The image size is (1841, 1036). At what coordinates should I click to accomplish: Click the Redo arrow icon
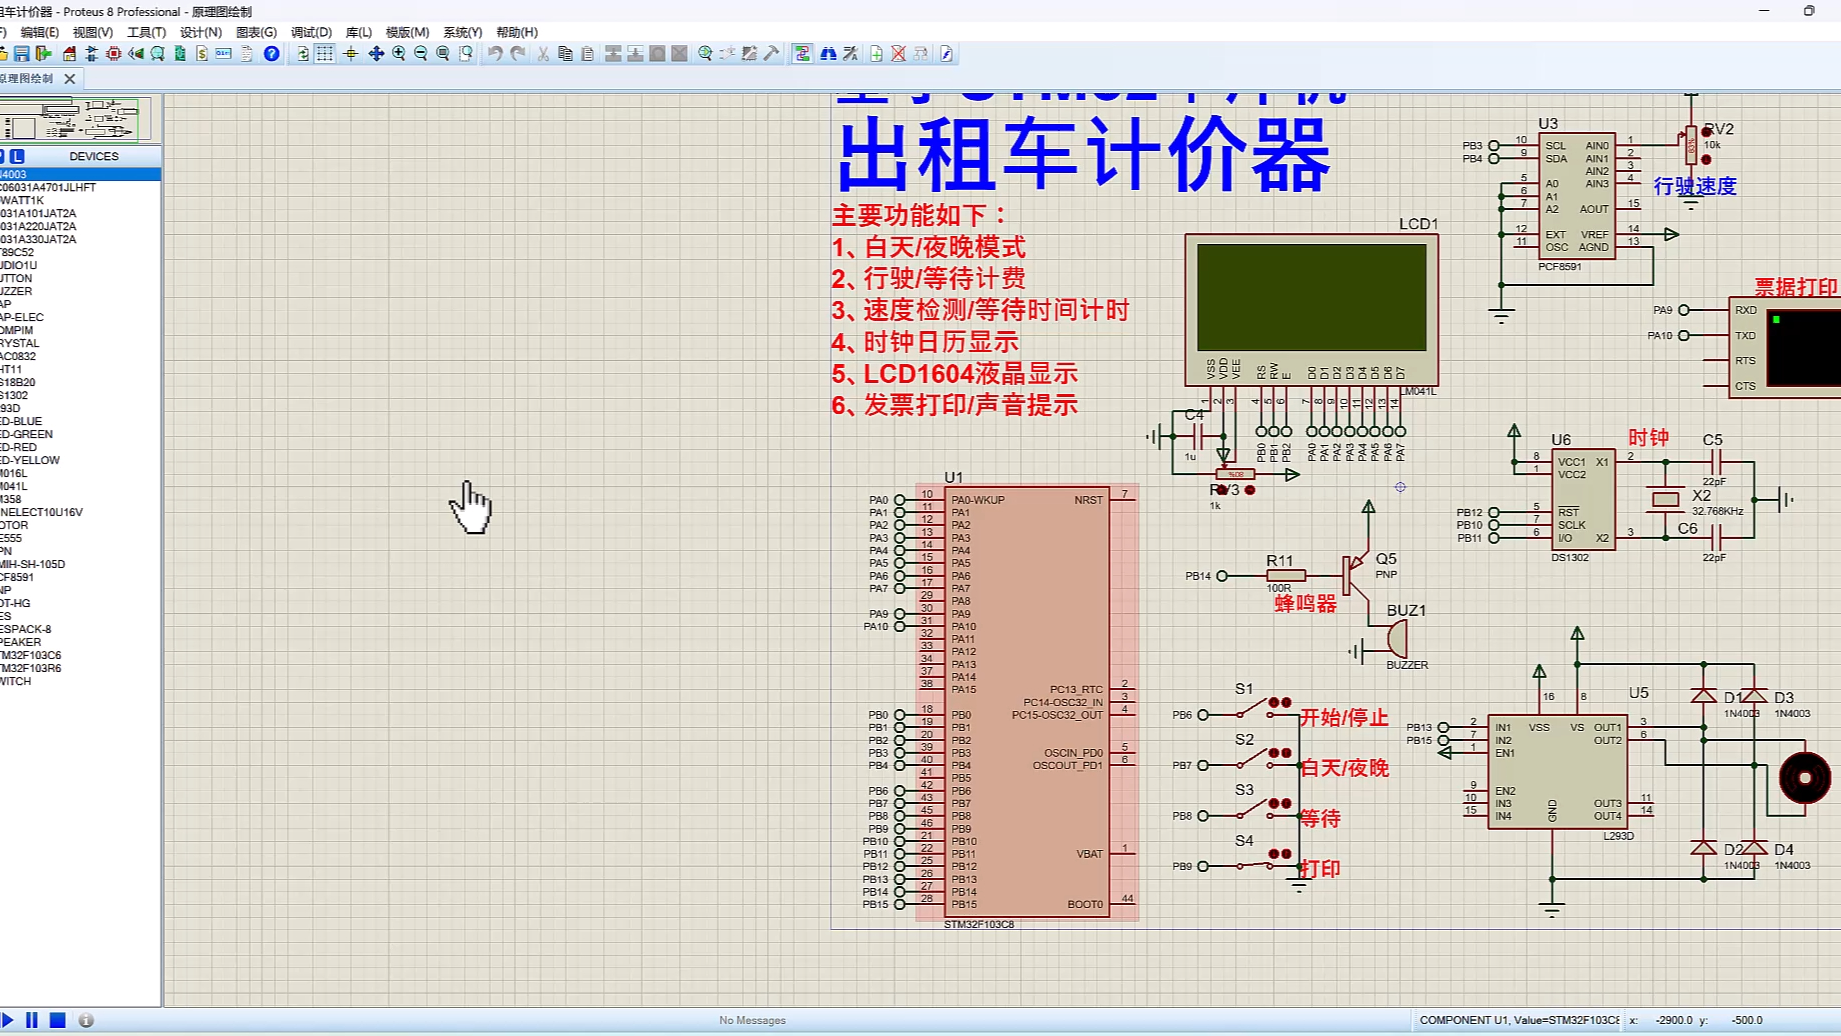(x=517, y=54)
